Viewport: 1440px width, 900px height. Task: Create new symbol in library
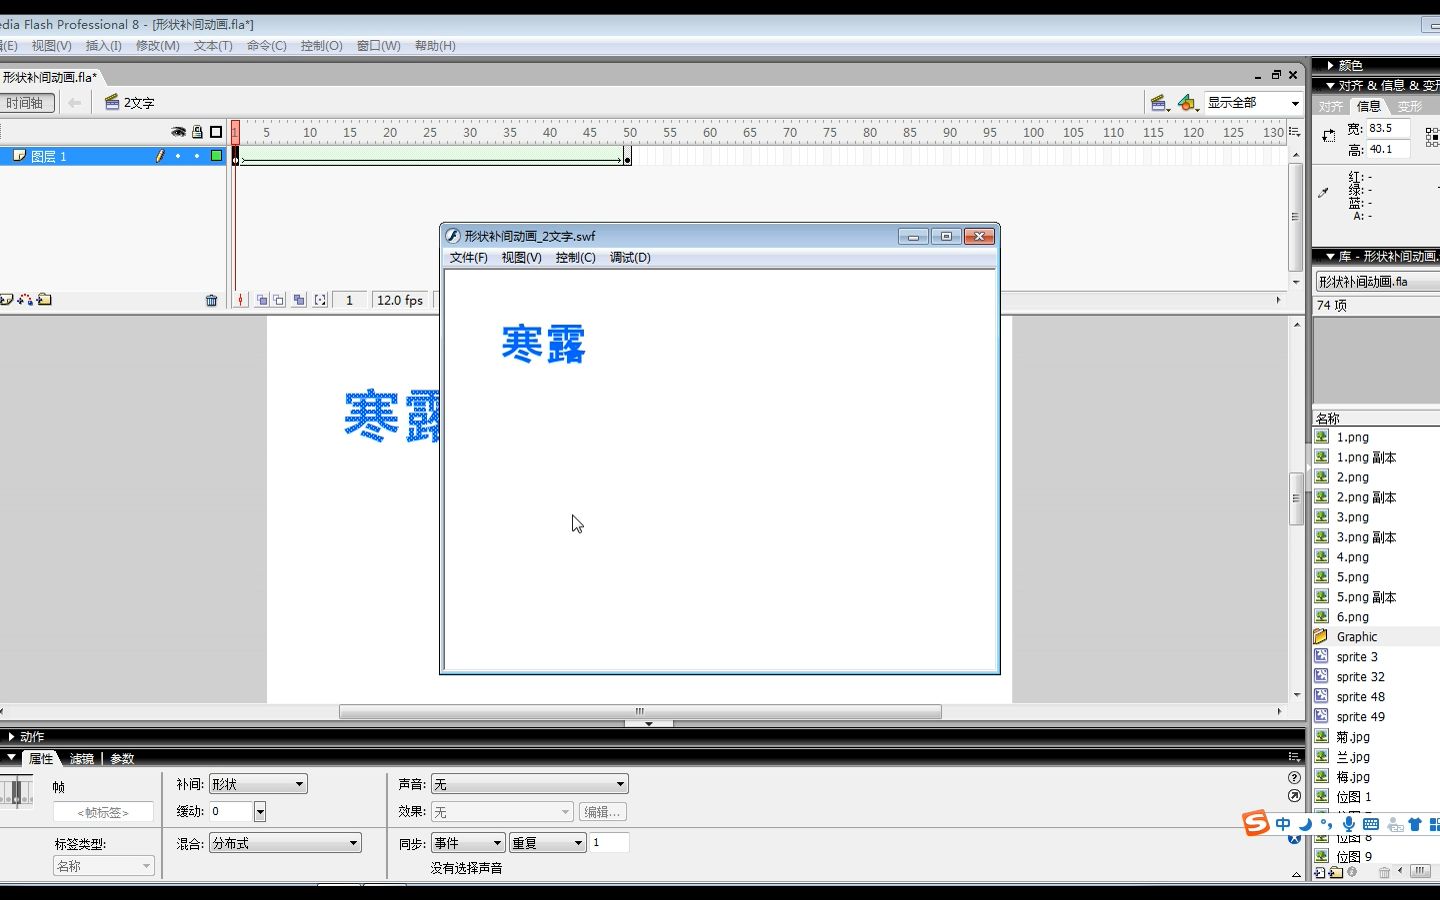(x=1320, y=872)
